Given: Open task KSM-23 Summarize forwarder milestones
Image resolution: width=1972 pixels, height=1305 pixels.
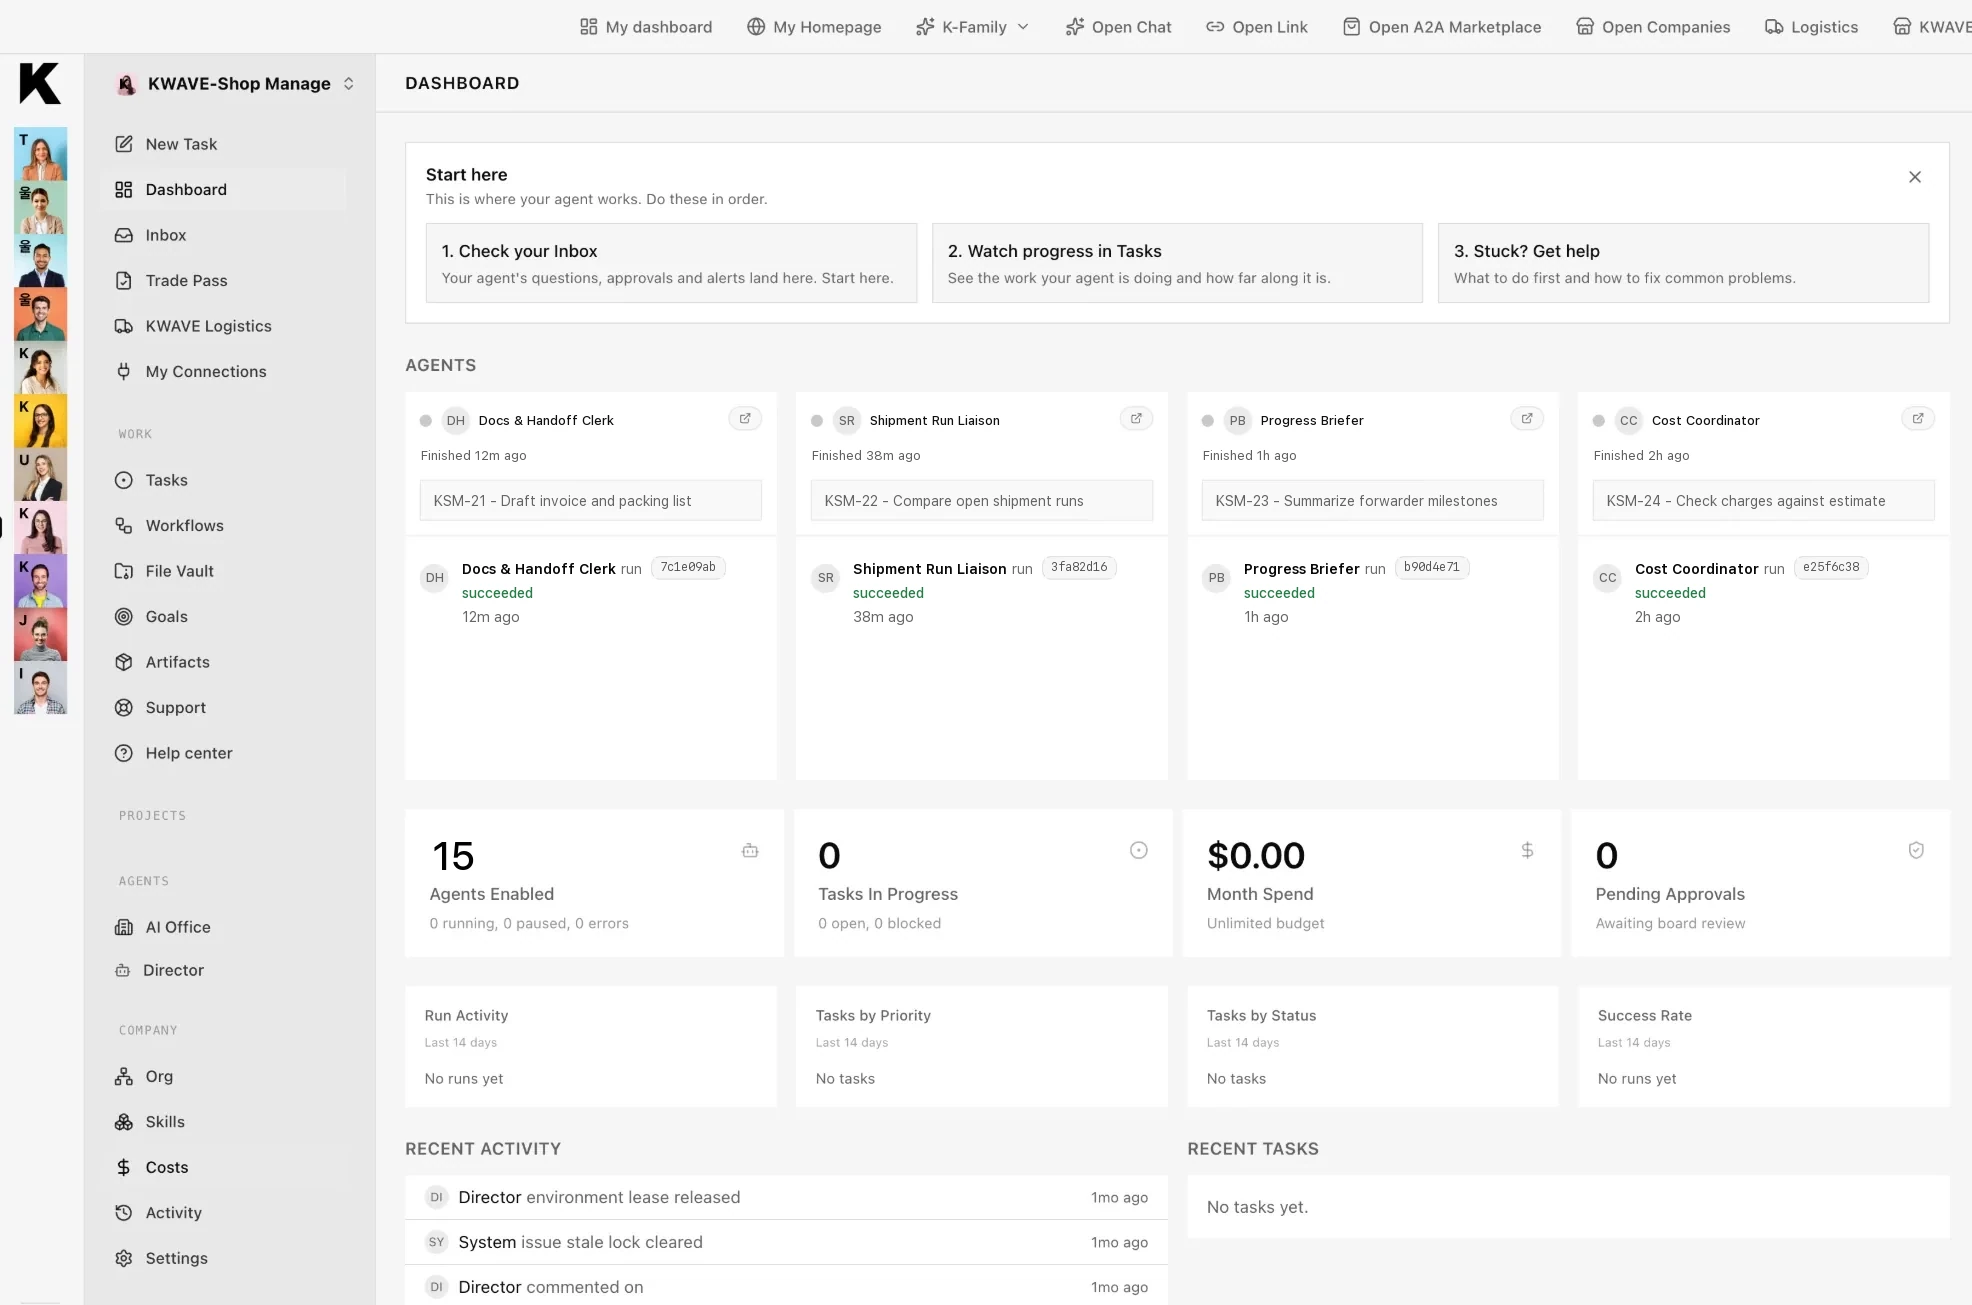Looking at the screenshot, I should coord(1373,501).
